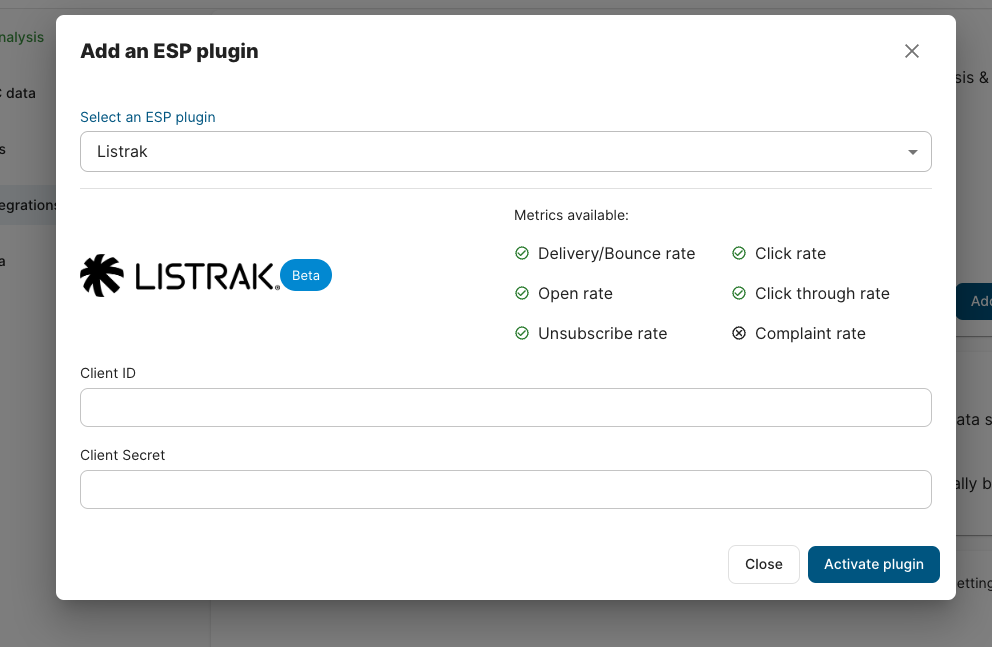Click the Open rate text
Image resolution: width=992 pixels, height=647 pixels.
pyautogui.click(x=575, y=293)
